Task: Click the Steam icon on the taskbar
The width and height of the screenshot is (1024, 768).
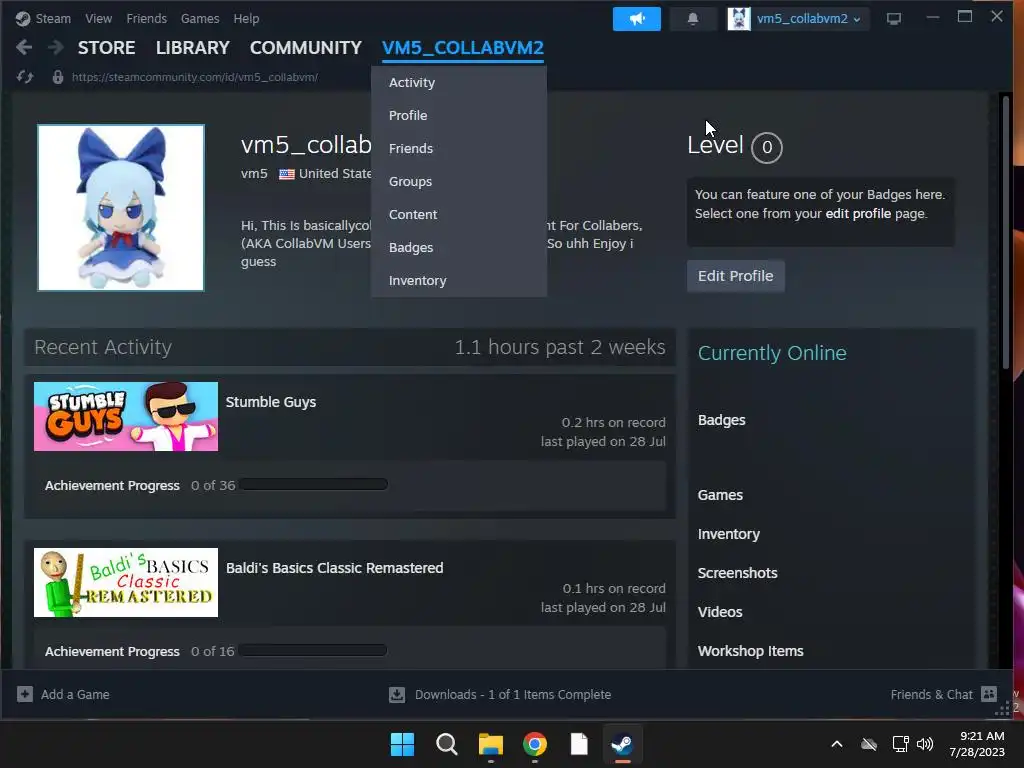Action: click(x=622, y=744)
